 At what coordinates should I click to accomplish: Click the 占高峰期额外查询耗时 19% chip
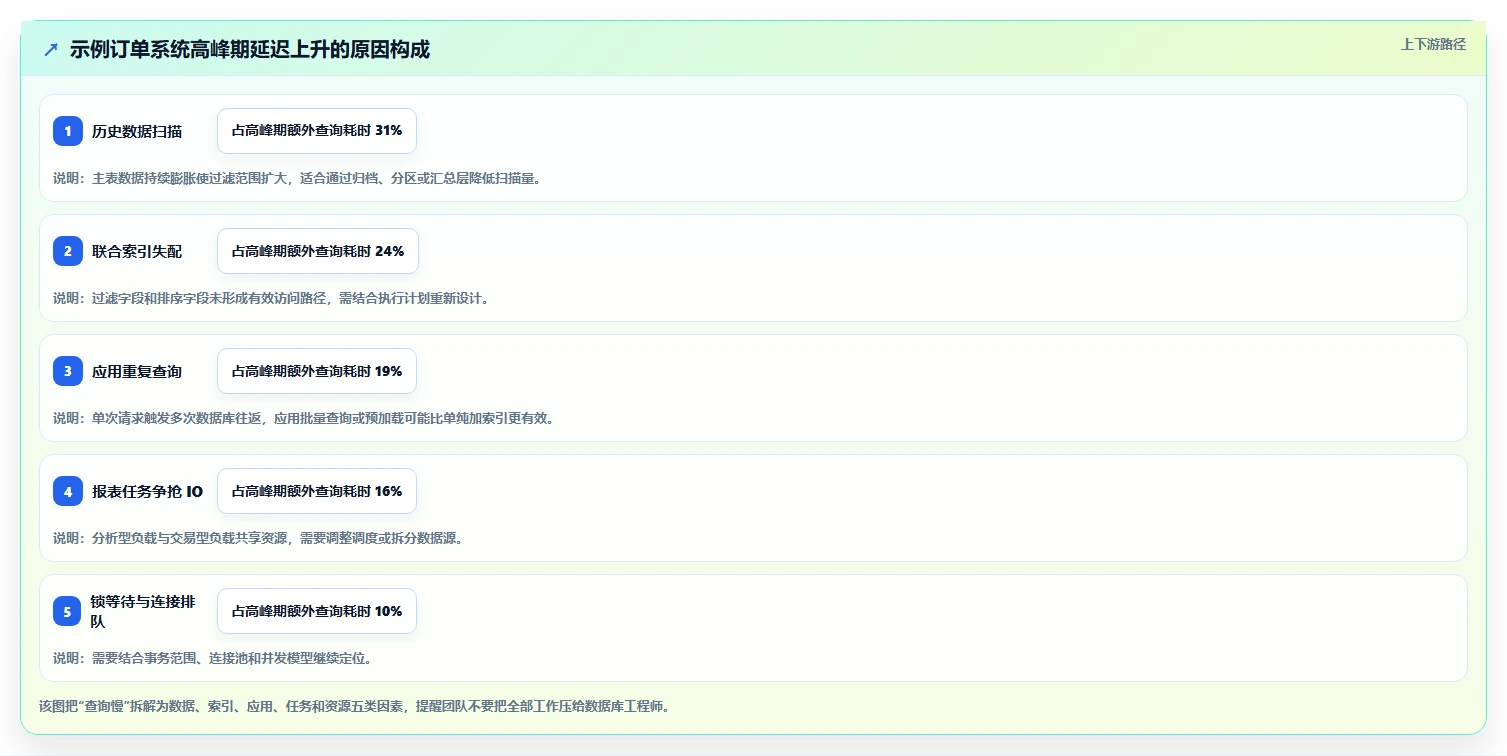(x=317, y=371)
